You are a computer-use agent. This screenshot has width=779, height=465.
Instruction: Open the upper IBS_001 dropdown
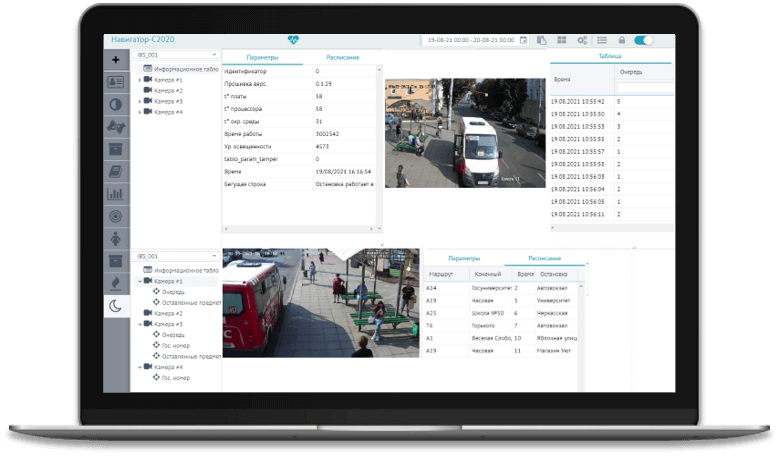(x=175, y=56)
